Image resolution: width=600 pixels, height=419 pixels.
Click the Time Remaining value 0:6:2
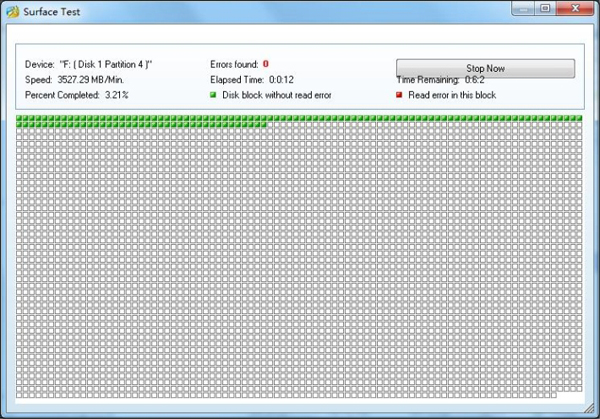[x=474, y=80]
